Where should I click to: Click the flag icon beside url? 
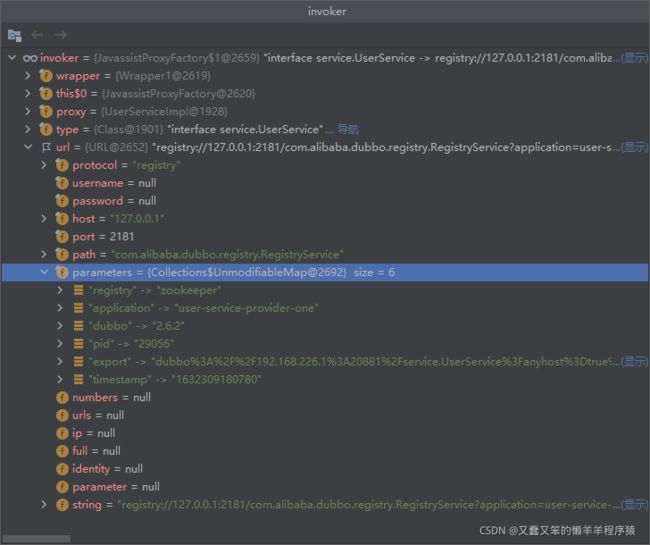[46, 147]
